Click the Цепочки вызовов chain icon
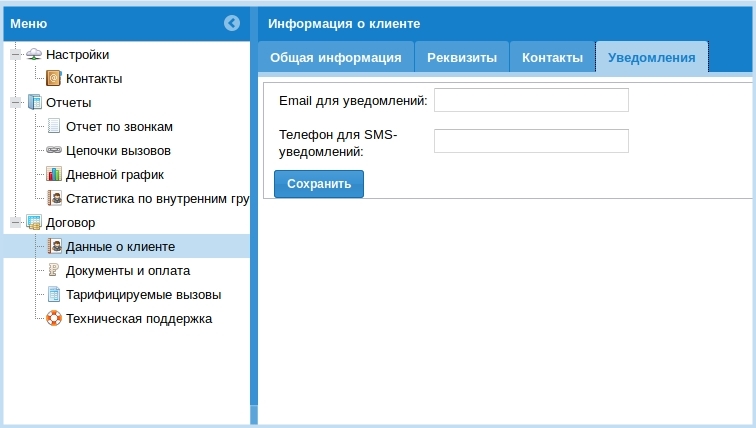The width and height of the screenshot is (756, 428). pos(54,150)
